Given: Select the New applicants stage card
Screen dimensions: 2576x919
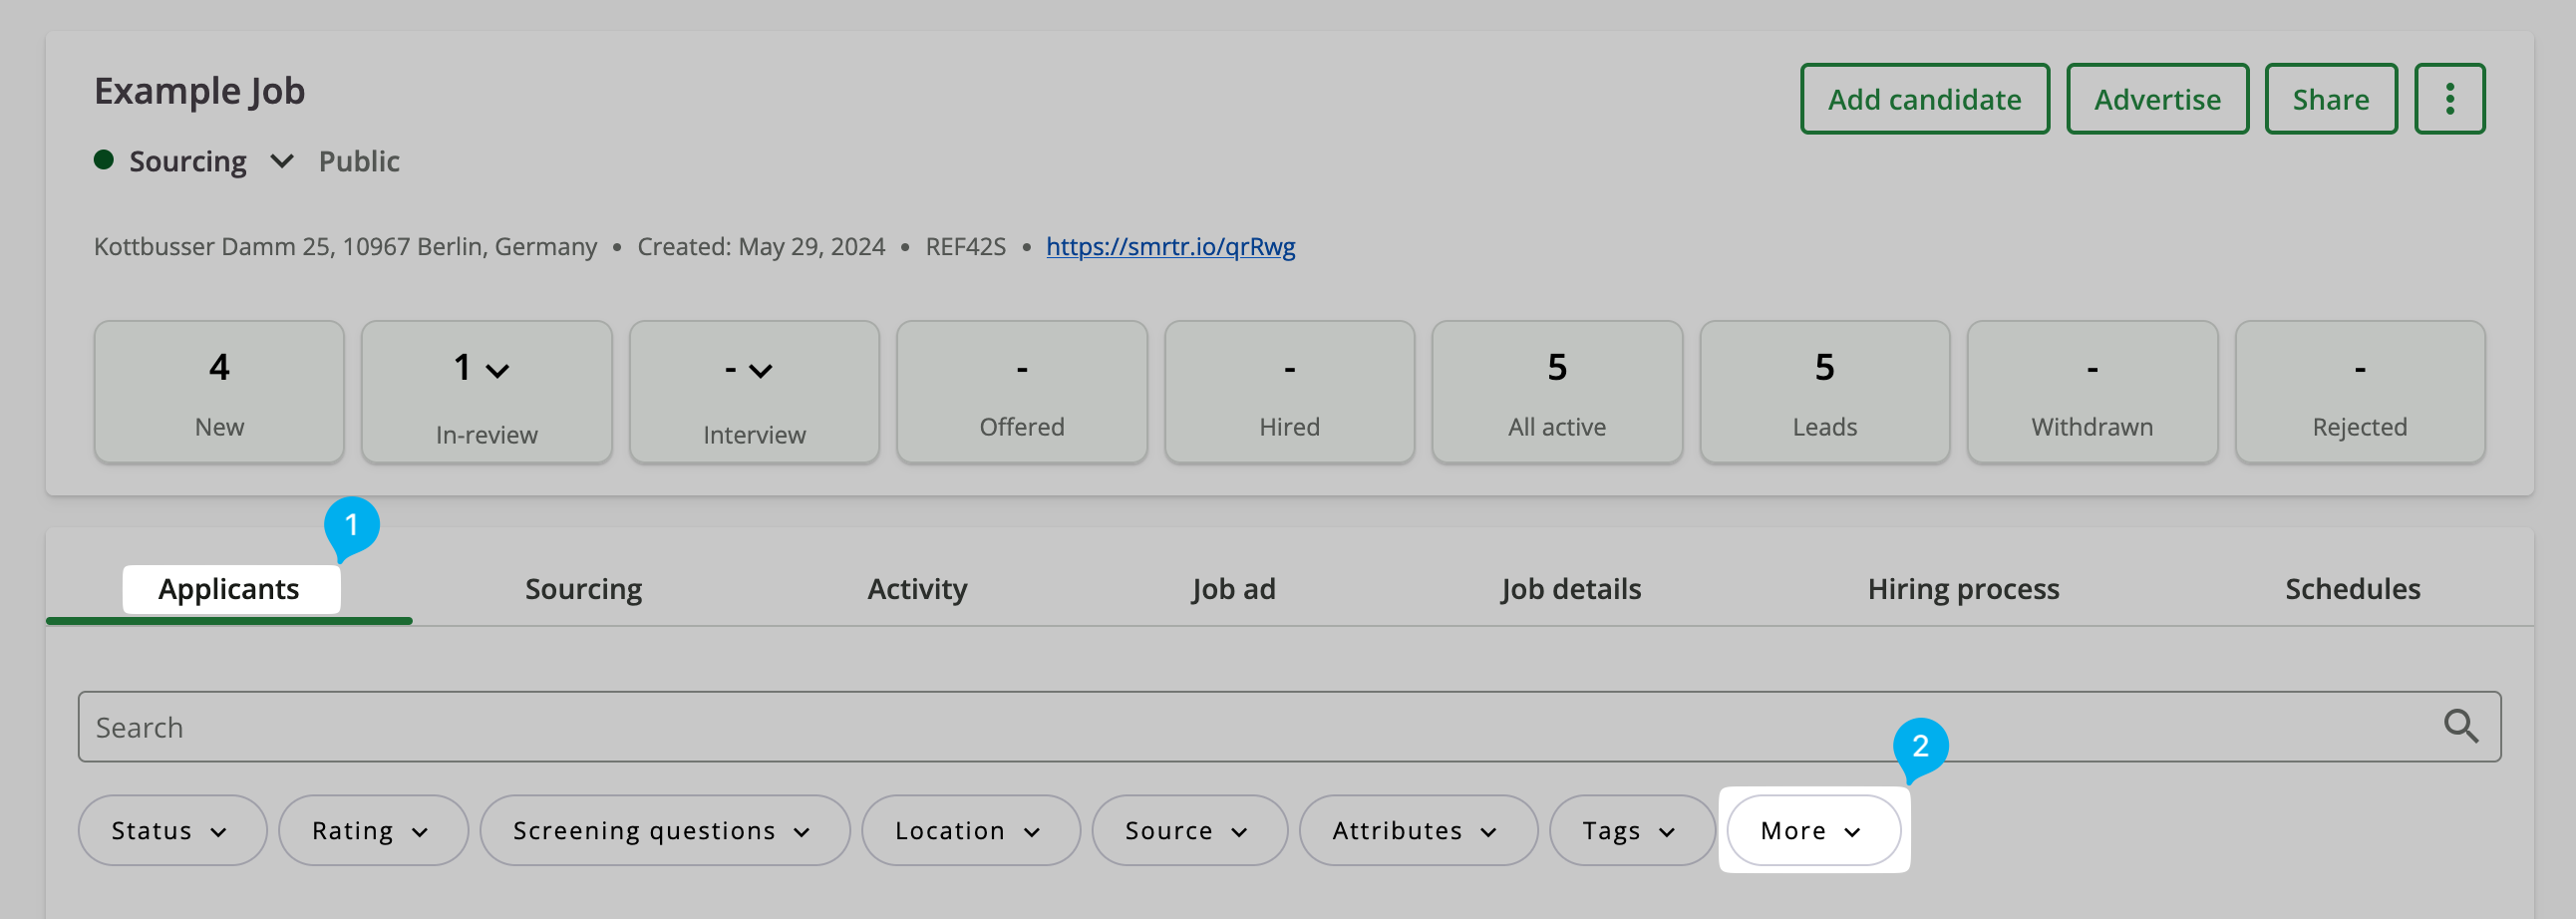Looking at the screenshot, I should click(x=219, y=392).
